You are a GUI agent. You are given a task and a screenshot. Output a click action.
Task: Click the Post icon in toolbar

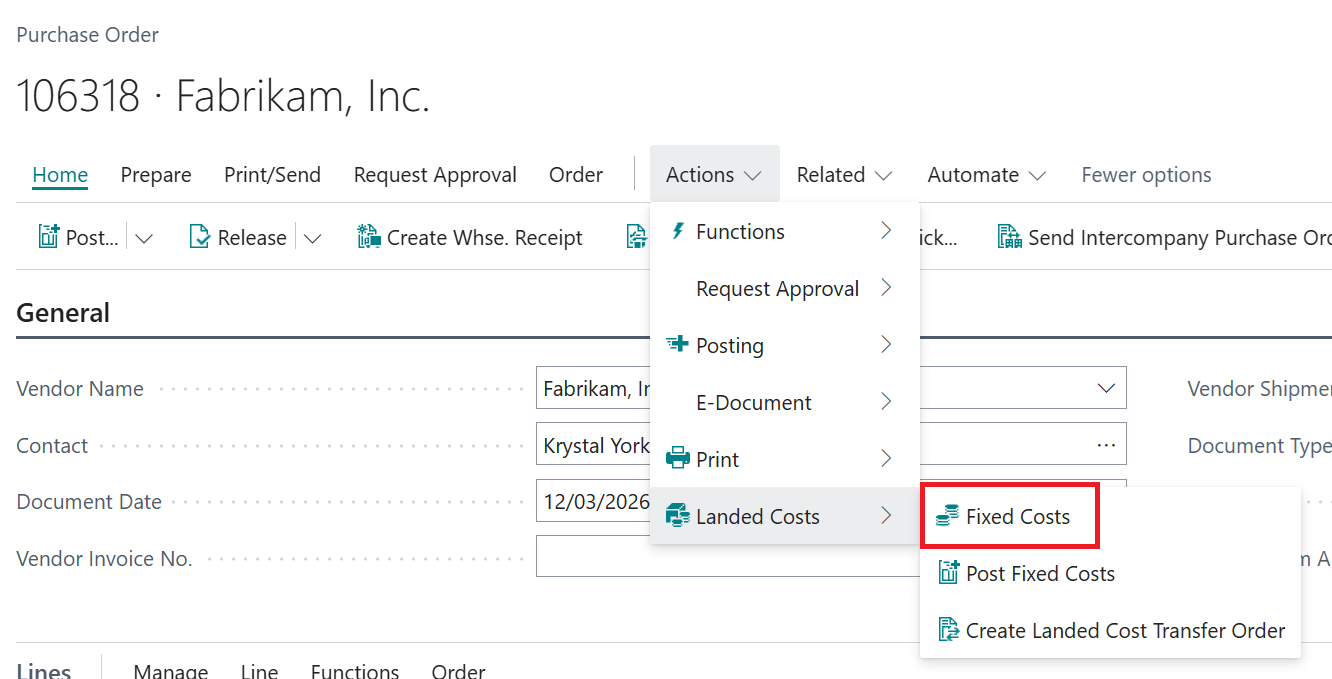[x=49, y=237]
